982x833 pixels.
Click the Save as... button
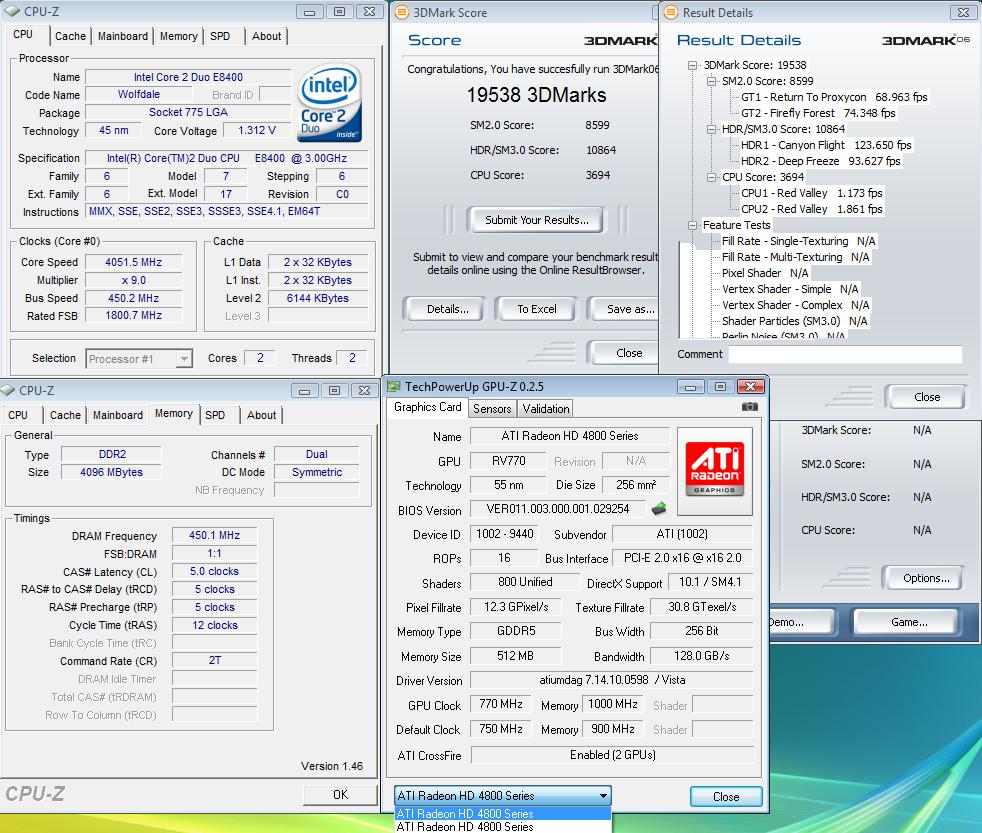(624, 309)
